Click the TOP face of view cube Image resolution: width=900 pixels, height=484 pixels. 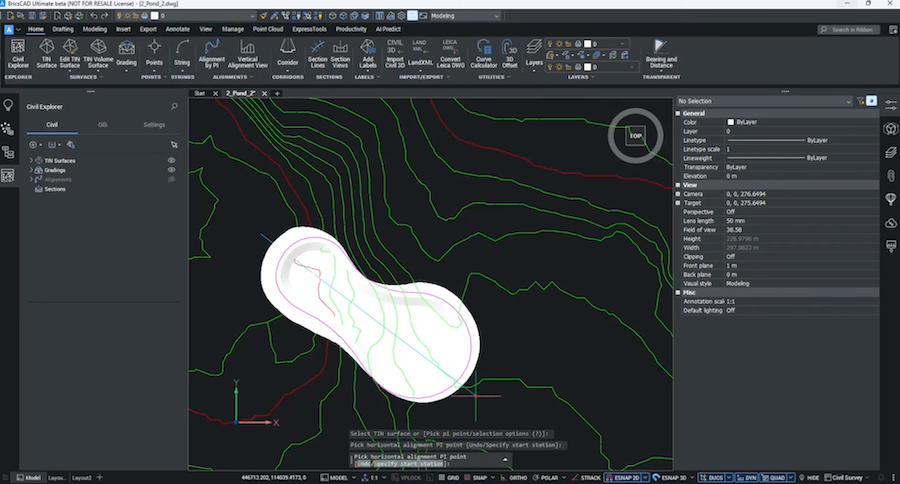[635, 136]
